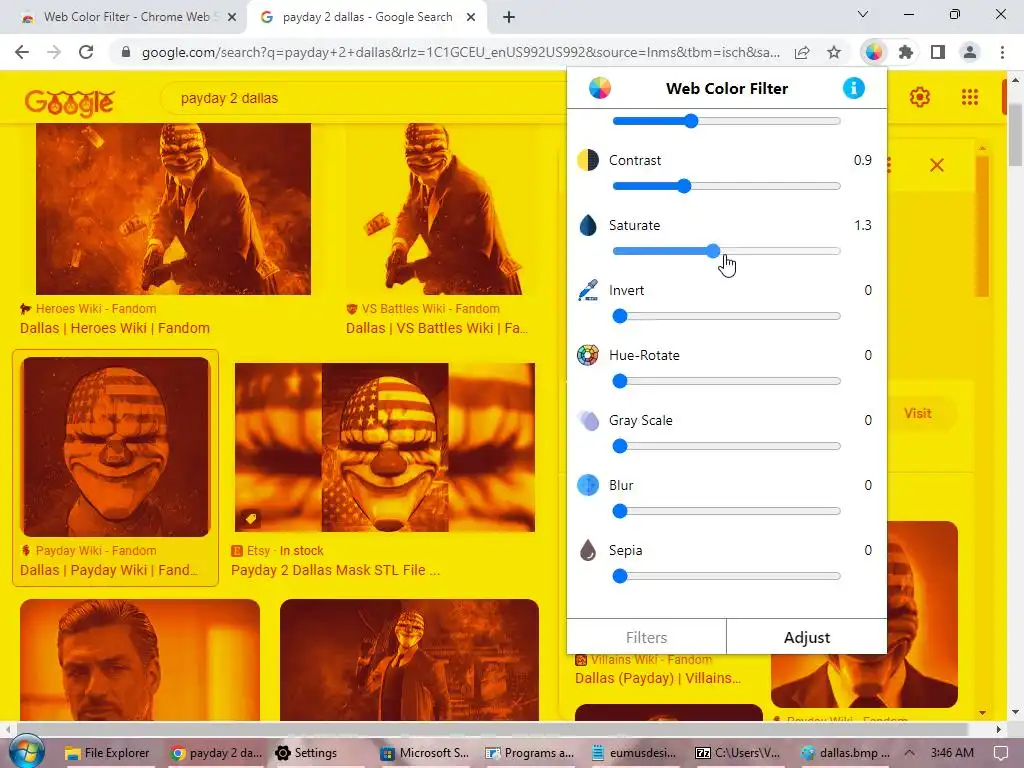This screenshot has width=1024, height=768.
Task: Click on the Sepia slider track
Action: click(x=726, y=577)
